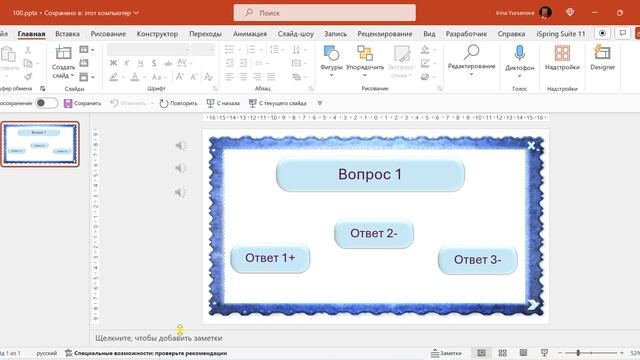Select the Вопрос 1 shape on slide

(x=370, y=174)
